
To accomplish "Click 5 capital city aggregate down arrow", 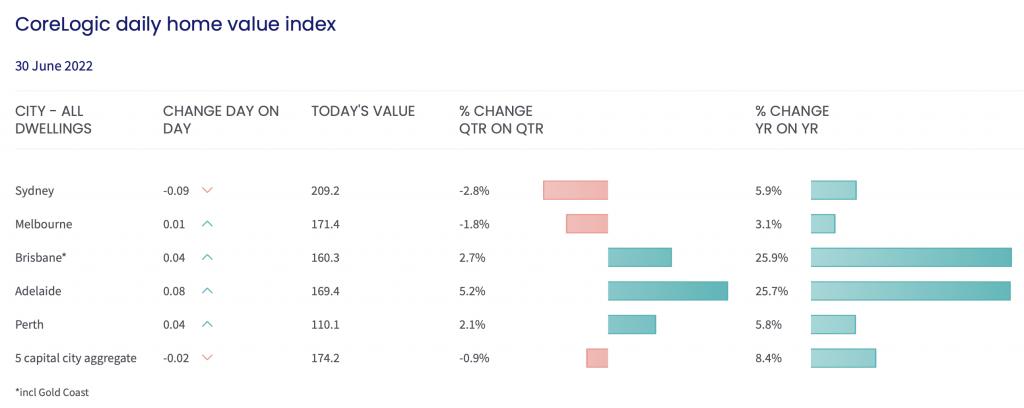I will pos(207,358).
